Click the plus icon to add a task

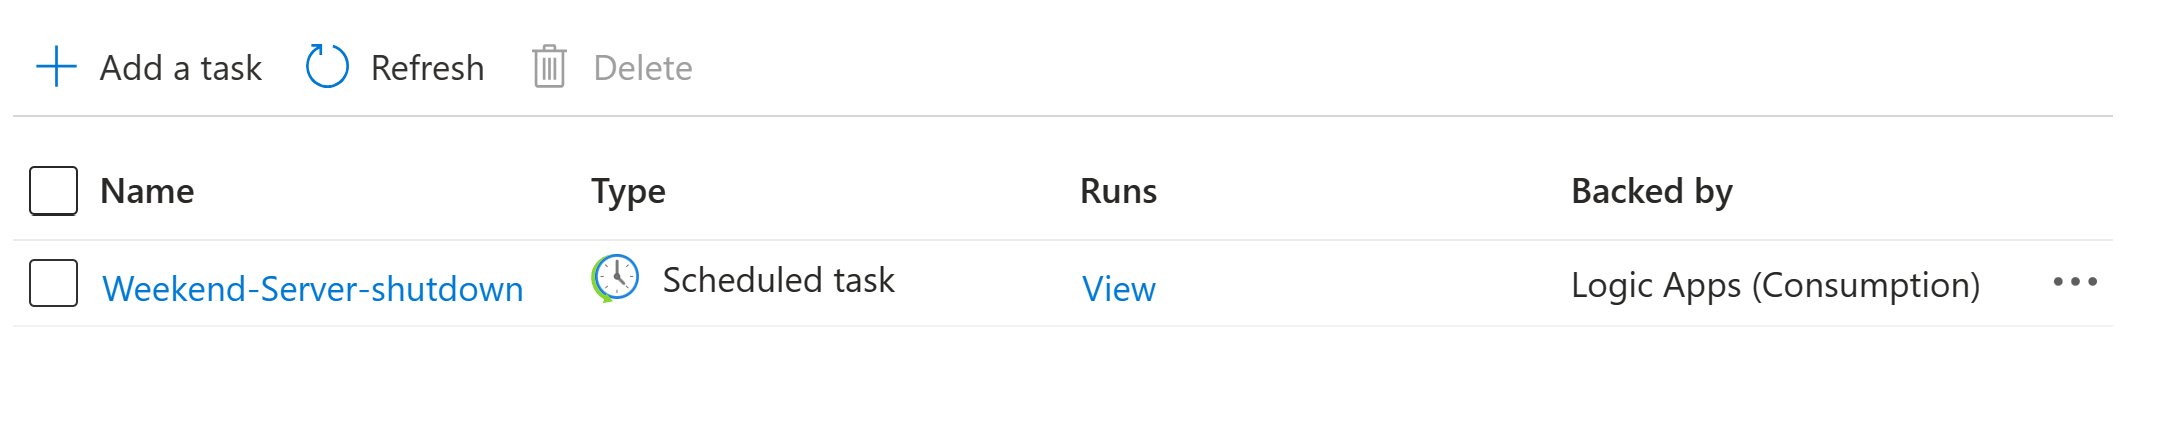pyautogui.click(x=56, y=67)
